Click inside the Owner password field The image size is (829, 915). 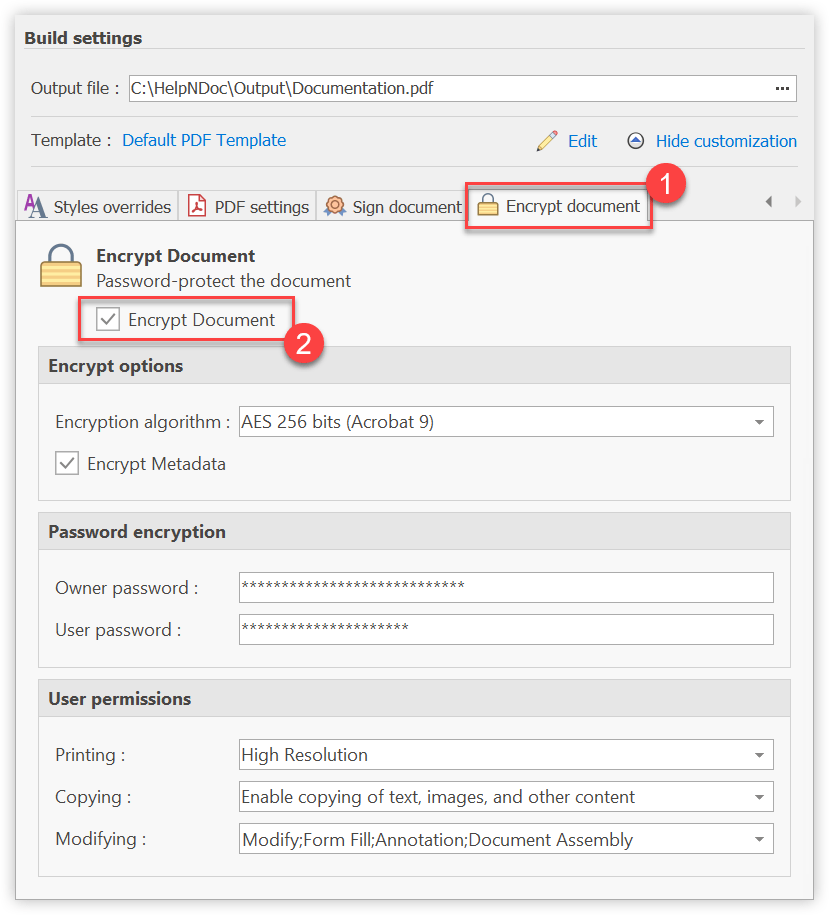point(500,587)
